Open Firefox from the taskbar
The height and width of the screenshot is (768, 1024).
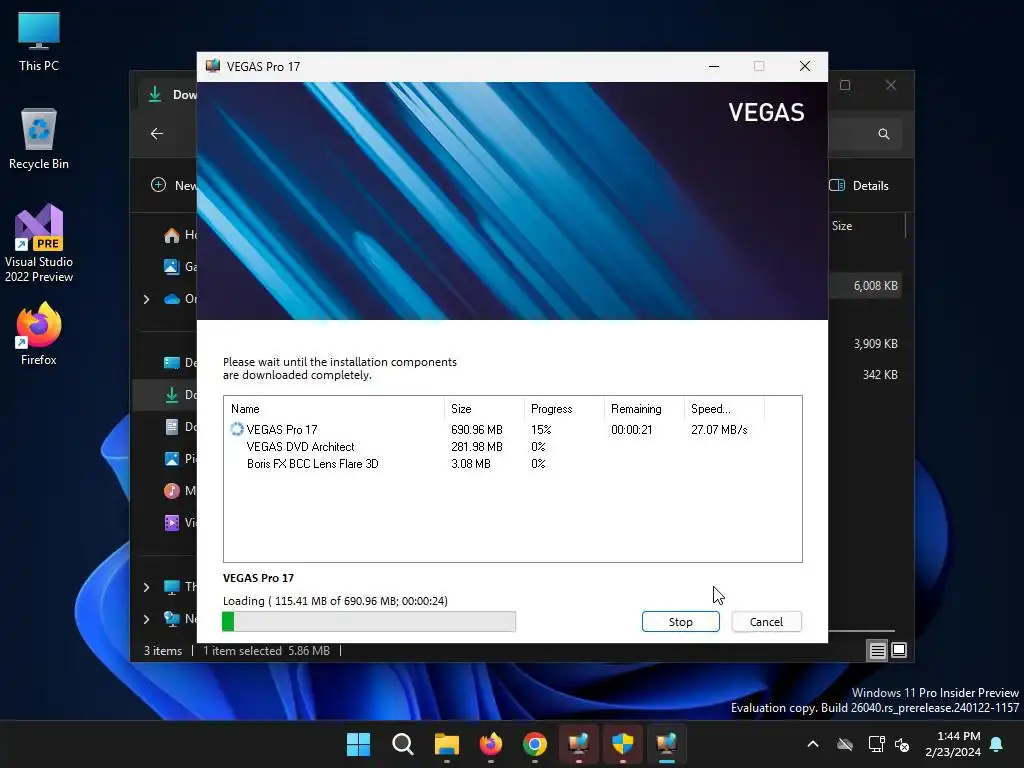[x=490, y=744]
